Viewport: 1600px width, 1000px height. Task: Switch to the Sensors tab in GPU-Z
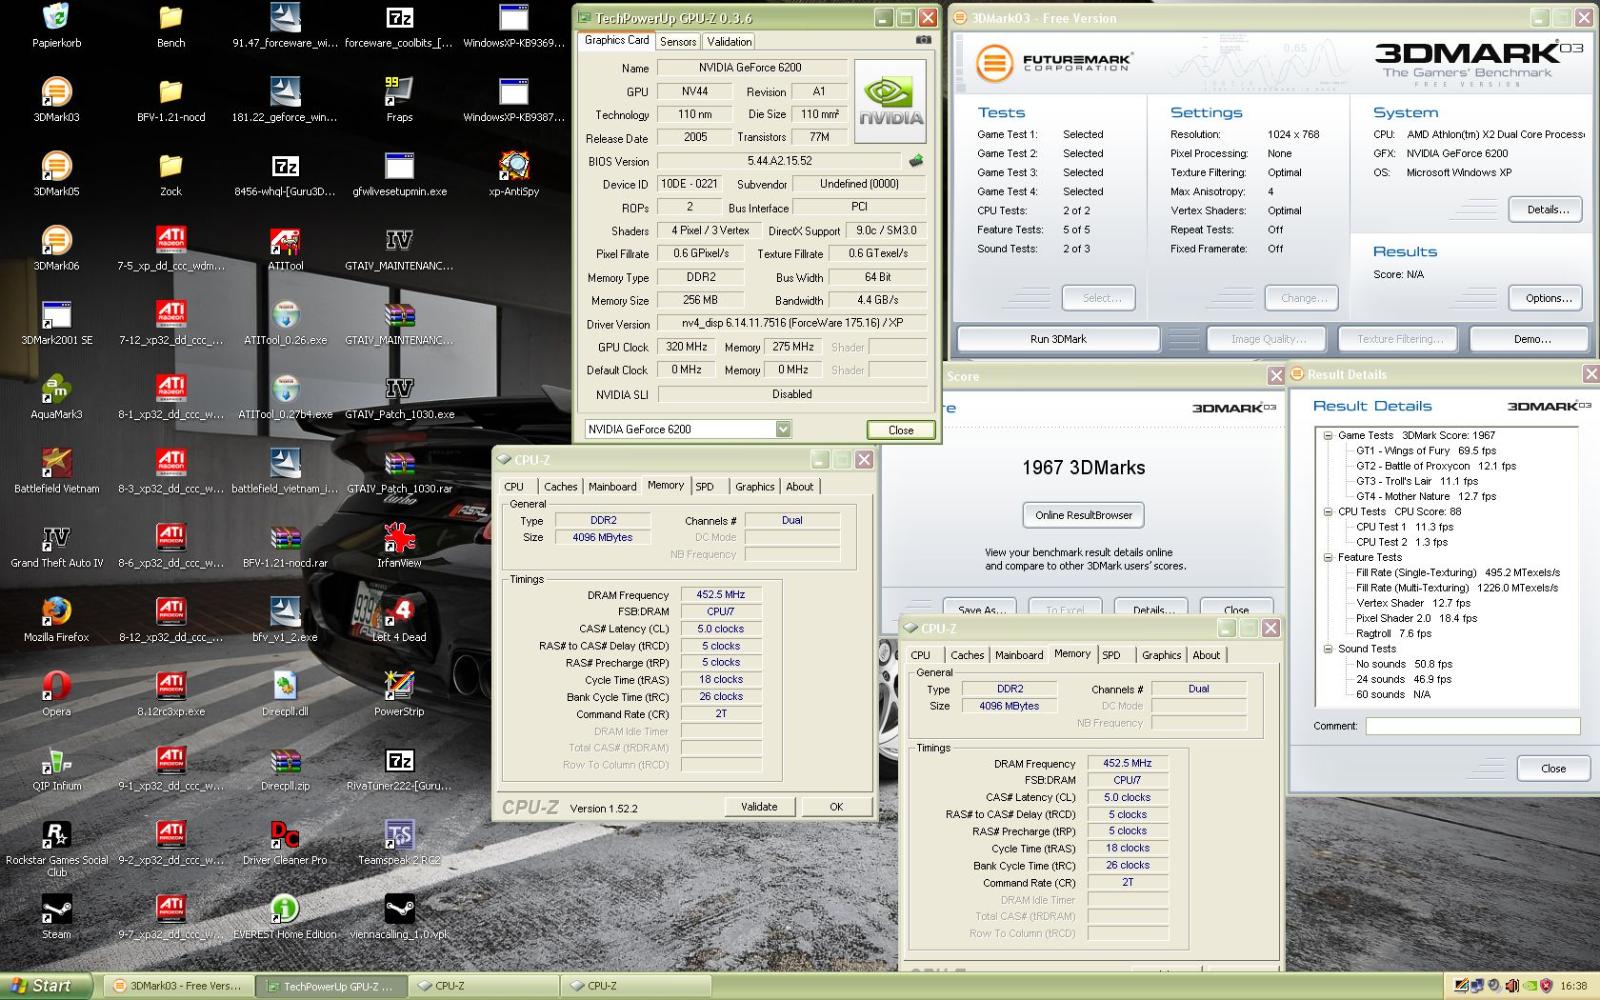(x=678, y=41)
